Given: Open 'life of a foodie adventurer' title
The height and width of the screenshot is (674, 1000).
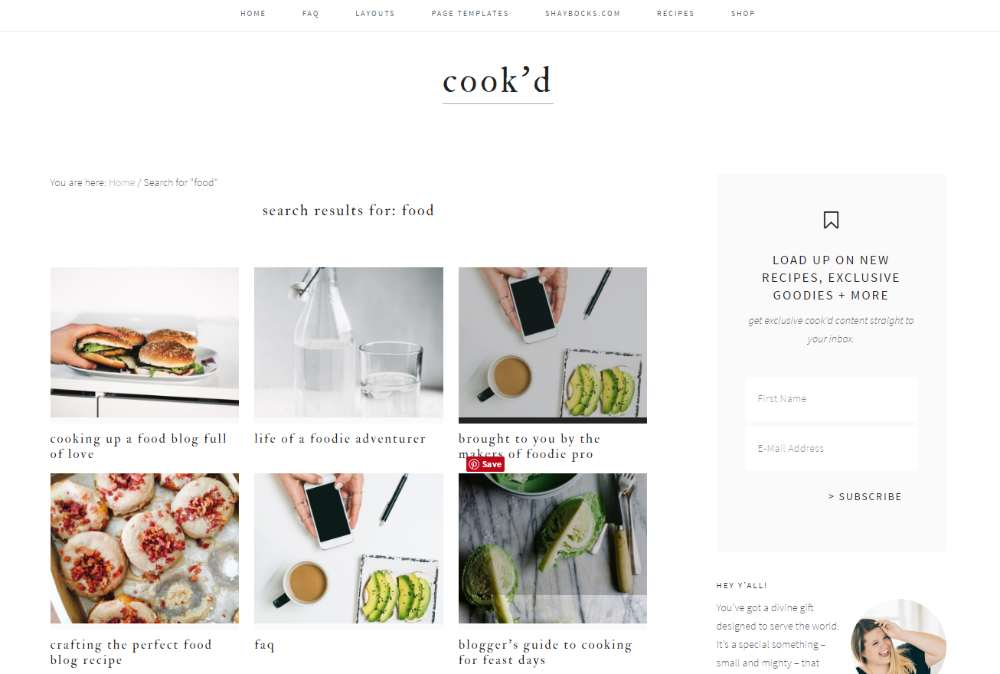Looking at the screenshot, I should pos(340,439).
